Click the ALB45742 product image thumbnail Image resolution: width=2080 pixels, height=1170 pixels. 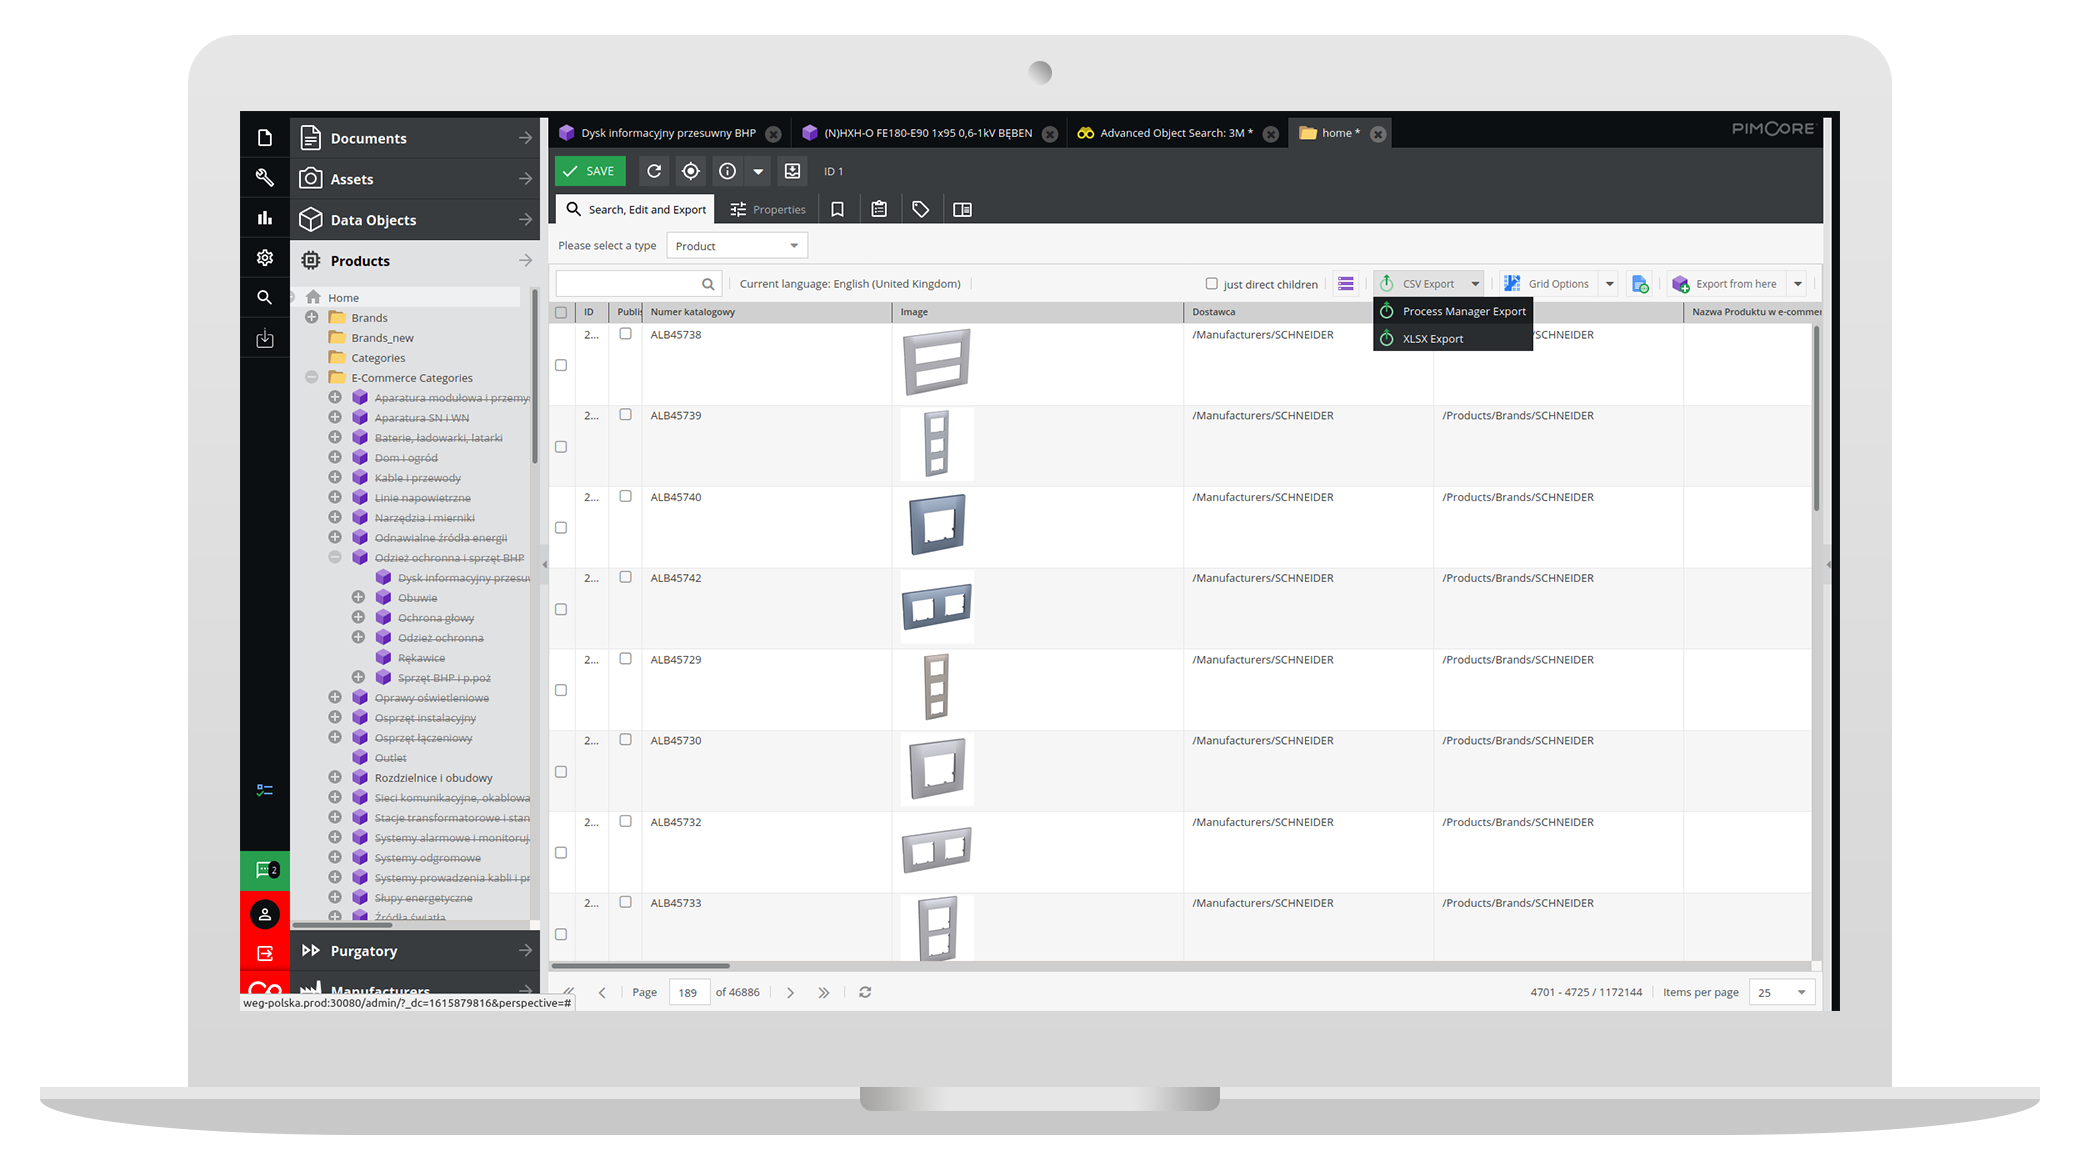pos(936,606)
